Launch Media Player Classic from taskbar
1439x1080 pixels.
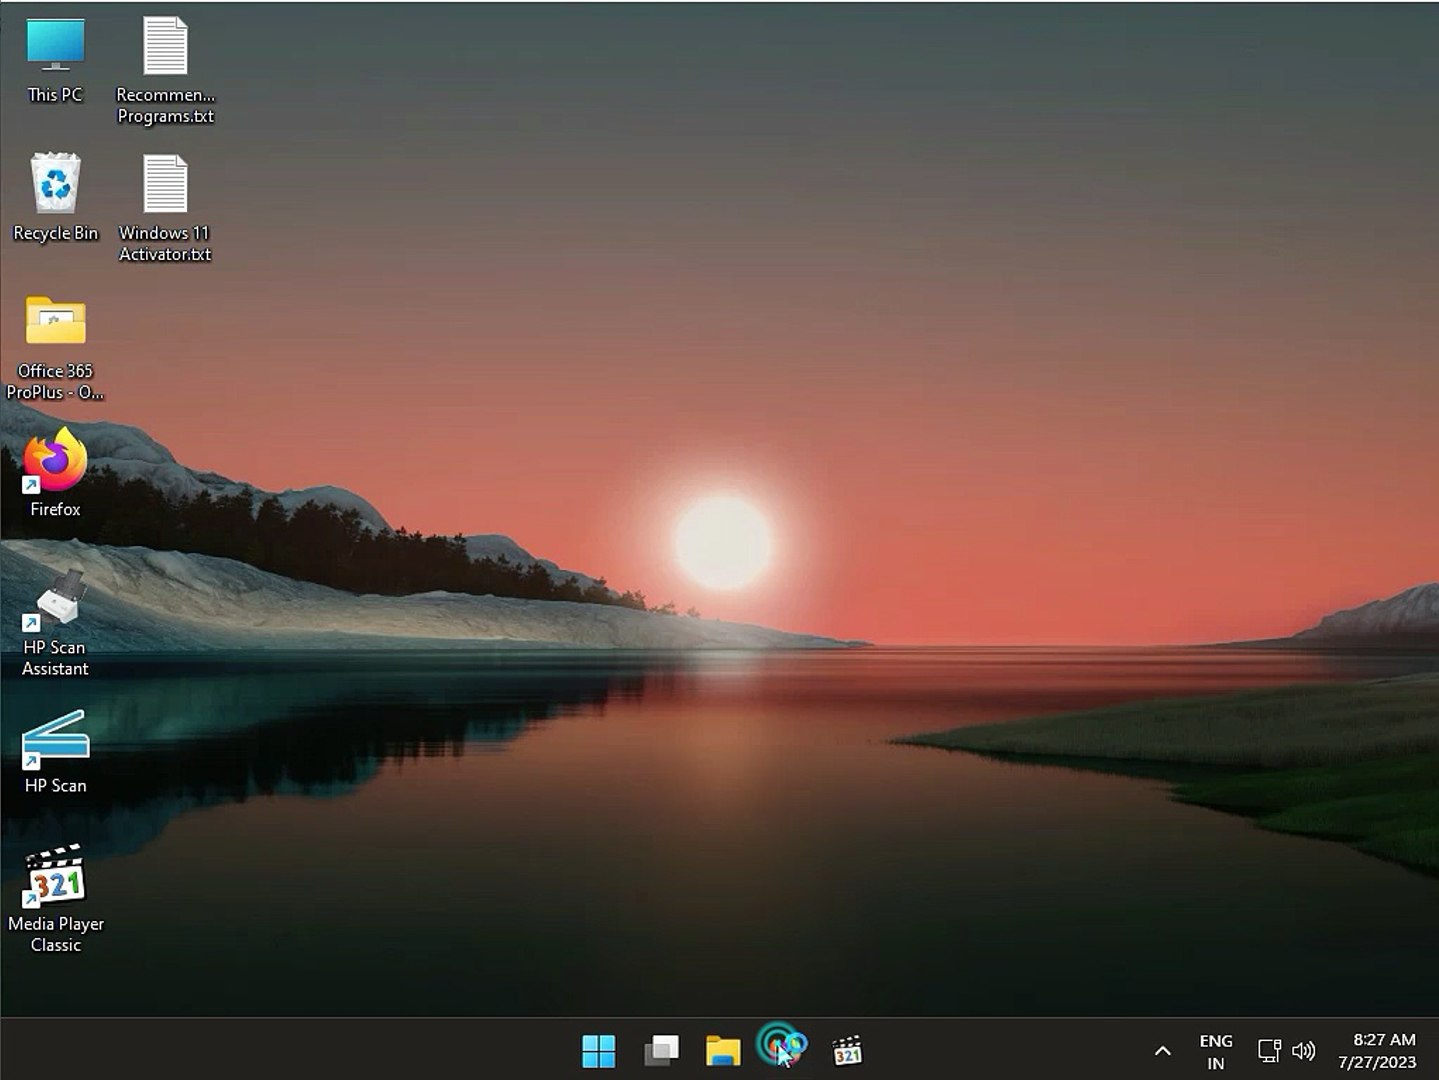pos(847,1050)
